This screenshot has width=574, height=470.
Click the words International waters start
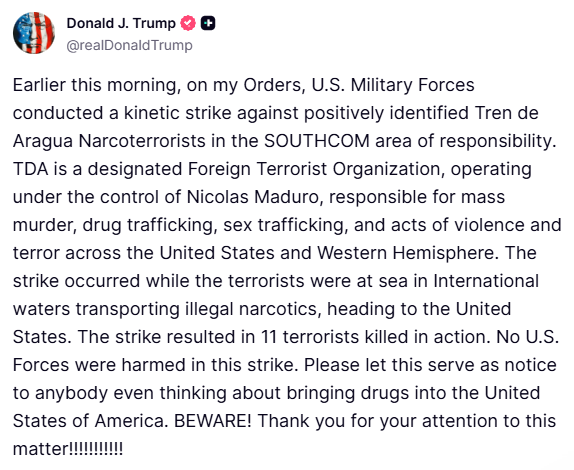pyautogui.click(x=486, y=281)
